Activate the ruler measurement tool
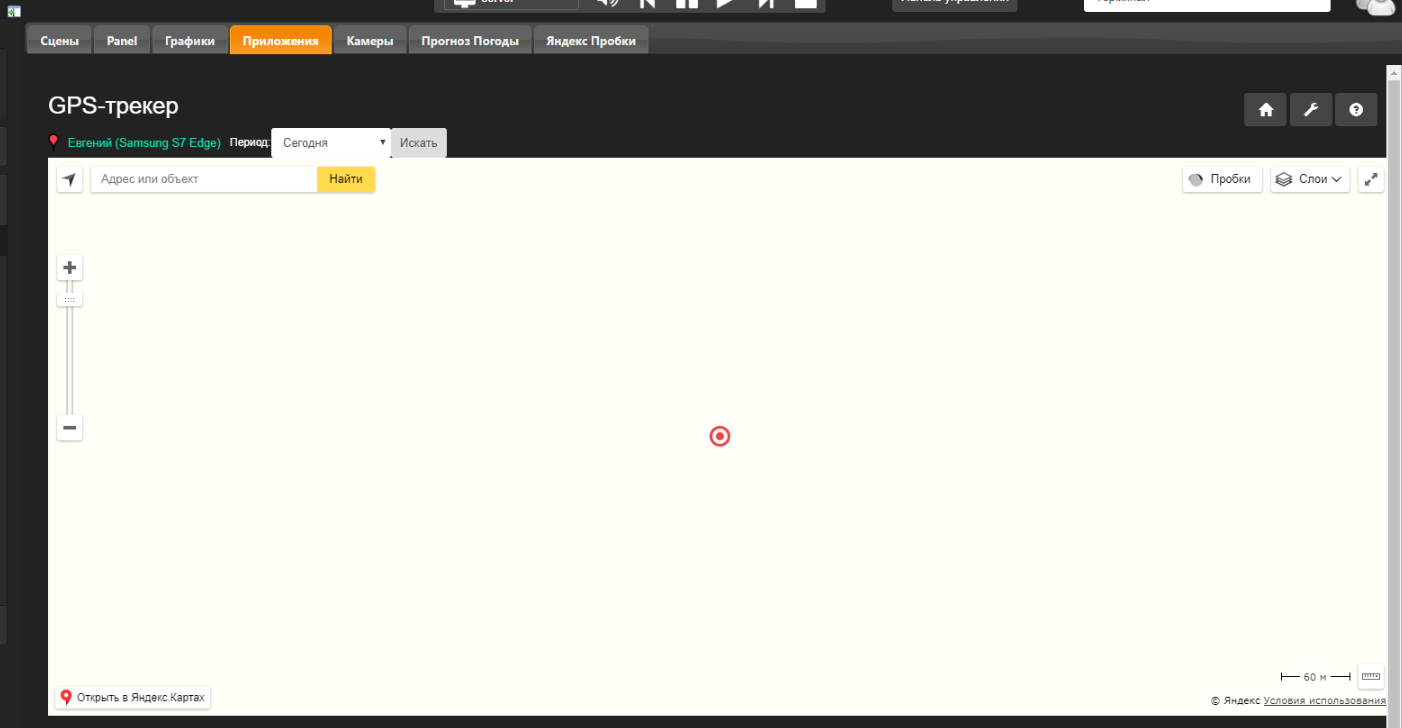 tap(1371, 676)
